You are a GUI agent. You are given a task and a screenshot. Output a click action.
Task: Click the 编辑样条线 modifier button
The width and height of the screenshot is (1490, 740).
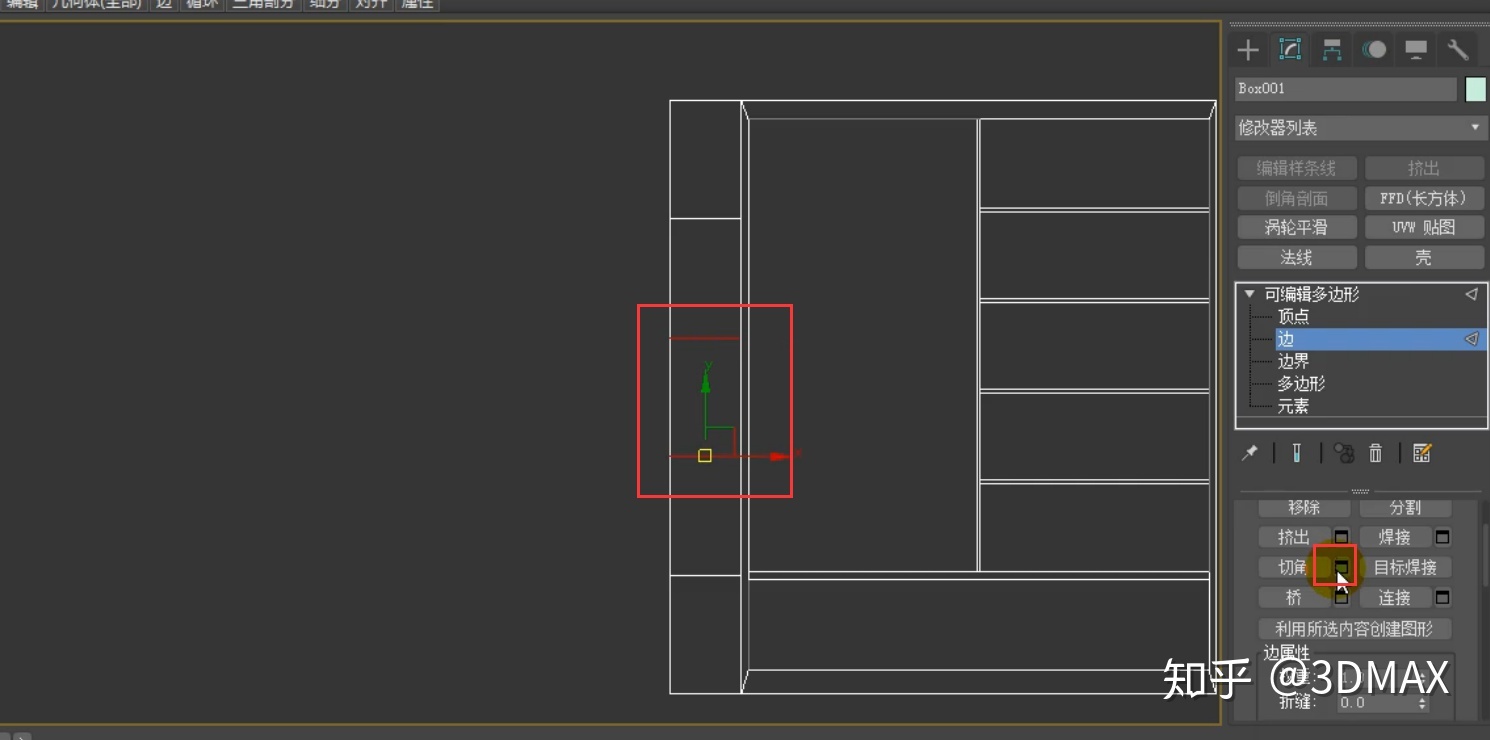point(1296,168)
